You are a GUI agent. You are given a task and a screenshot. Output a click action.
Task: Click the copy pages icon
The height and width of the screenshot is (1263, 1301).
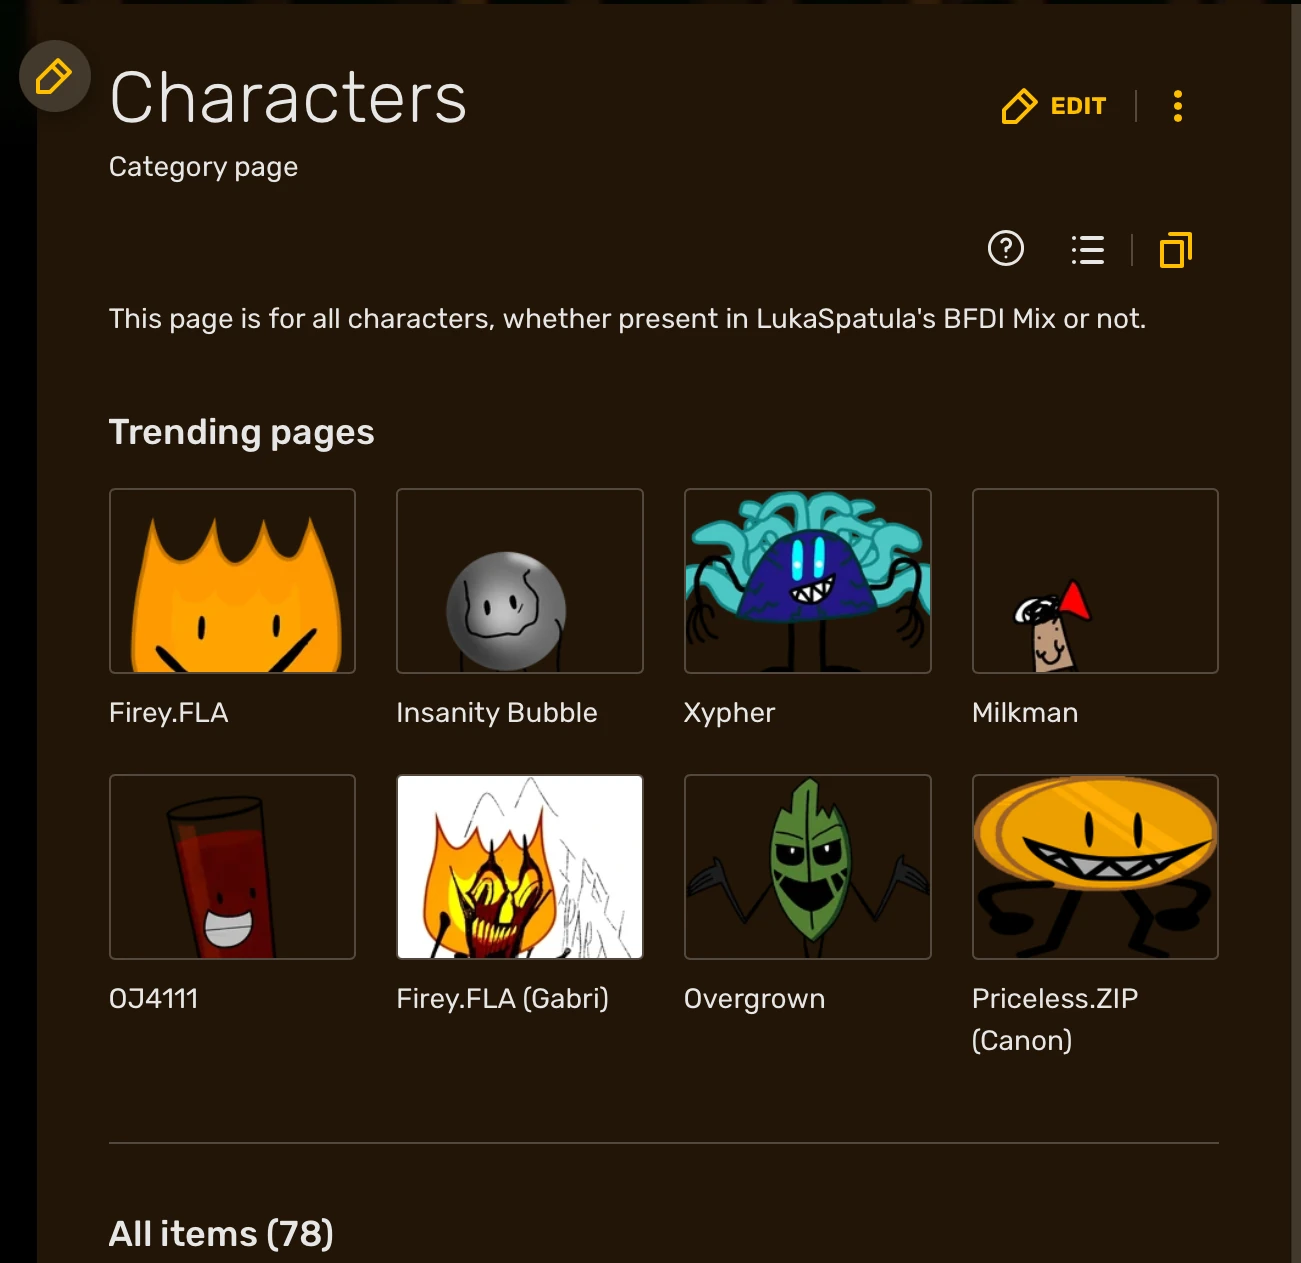tap(1176, 249)
